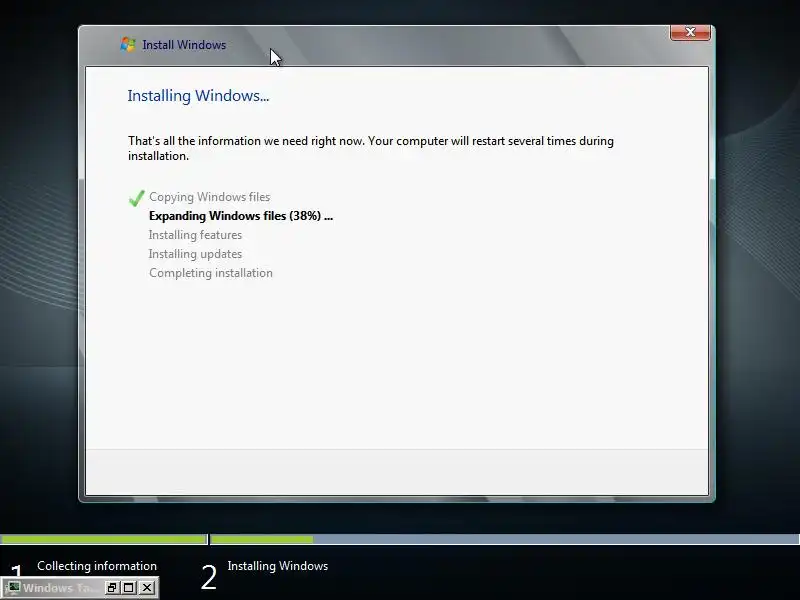Close the Install Windows dialog

690,32
